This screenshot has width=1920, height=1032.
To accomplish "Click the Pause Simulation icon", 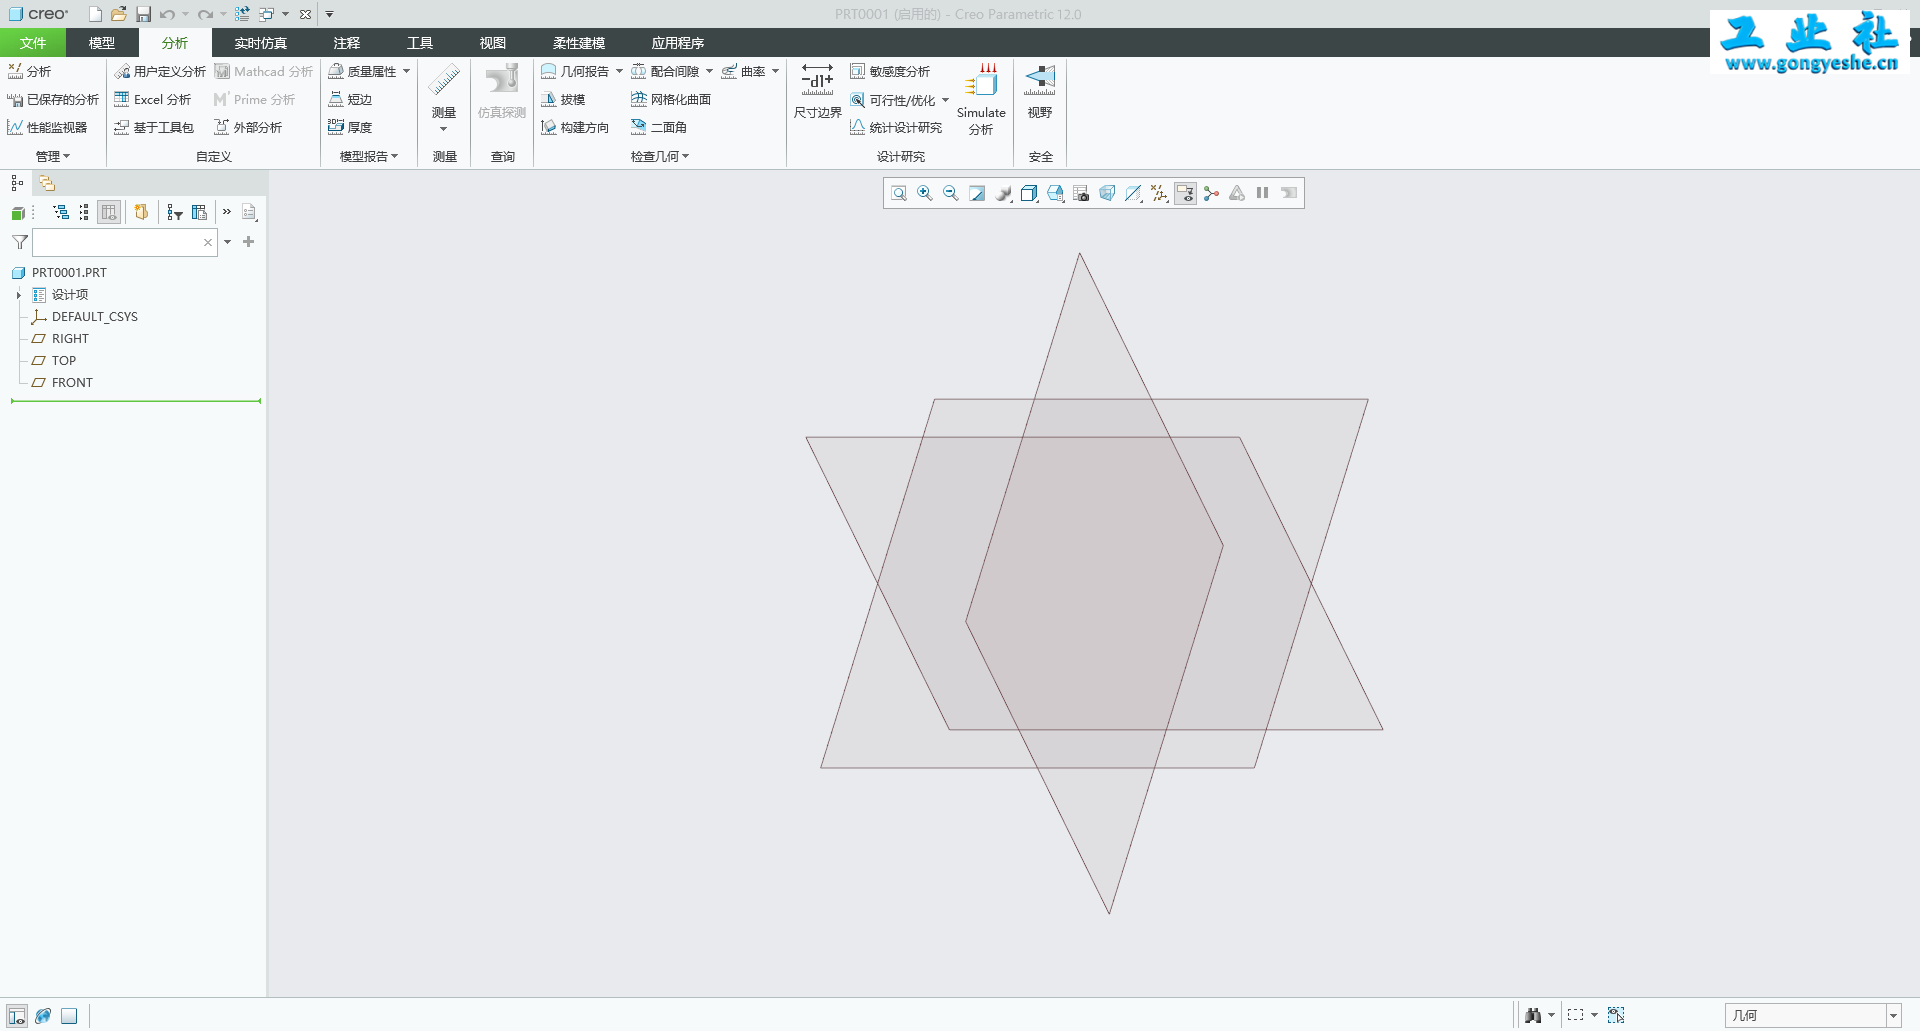I will coord(1263,193).
